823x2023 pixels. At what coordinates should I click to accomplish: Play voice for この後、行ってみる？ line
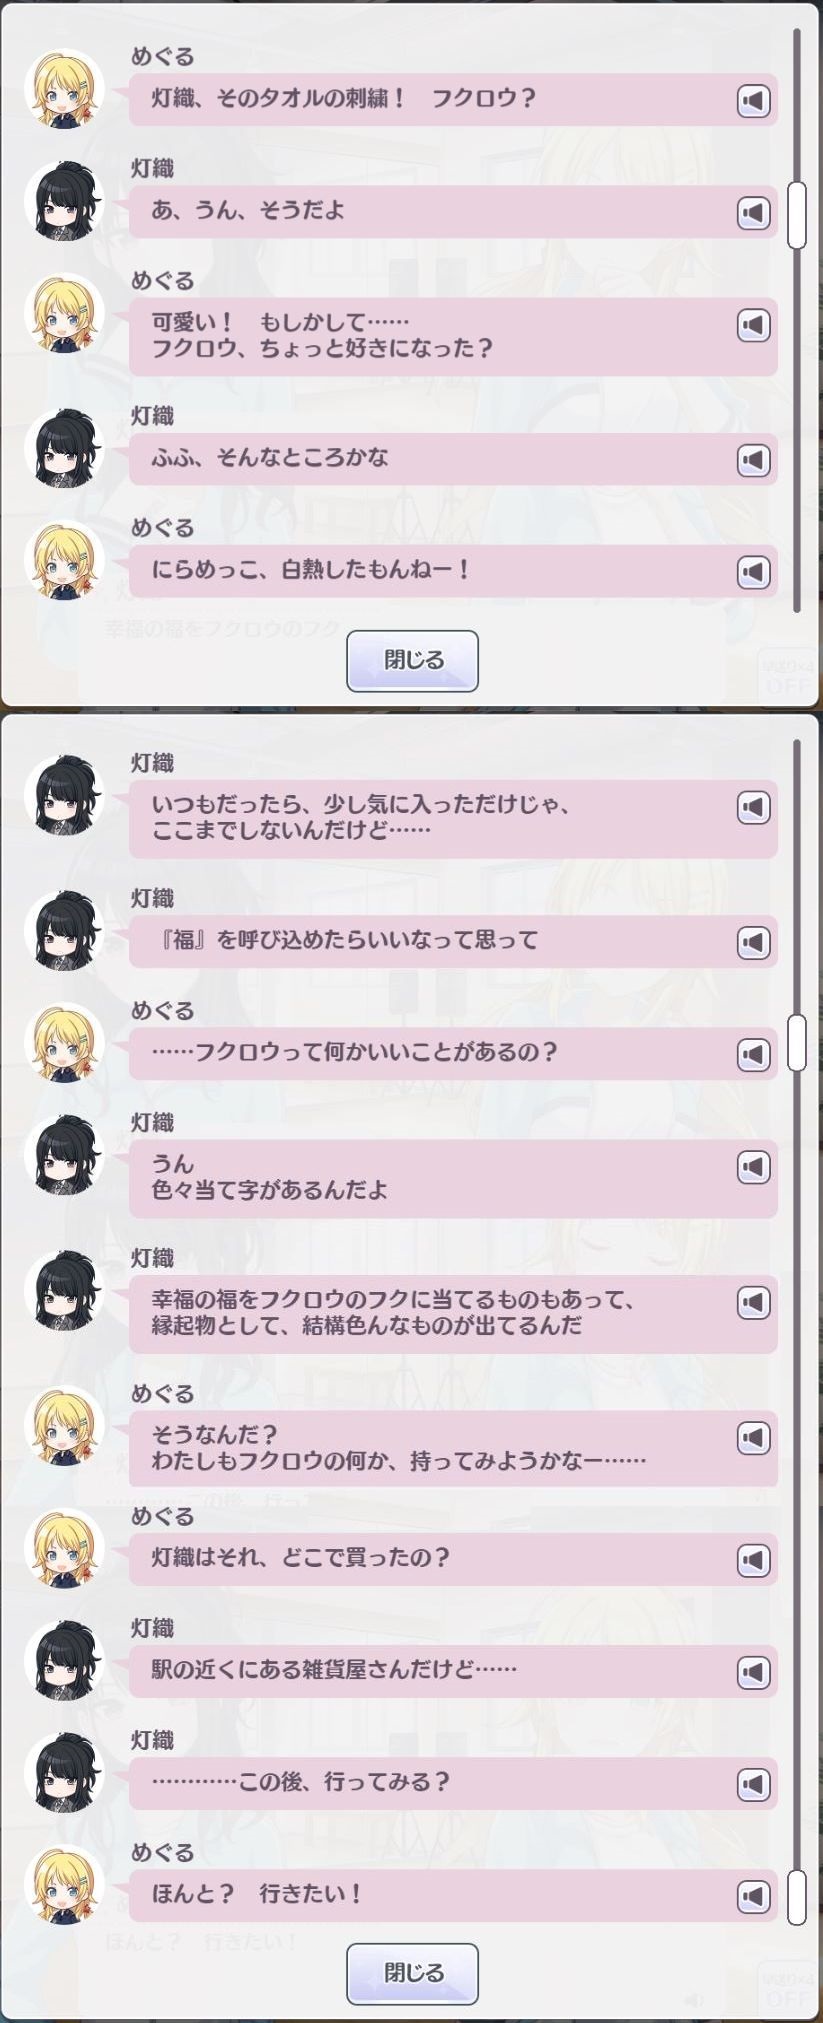pyautogui.click(x=754, y=1784)
